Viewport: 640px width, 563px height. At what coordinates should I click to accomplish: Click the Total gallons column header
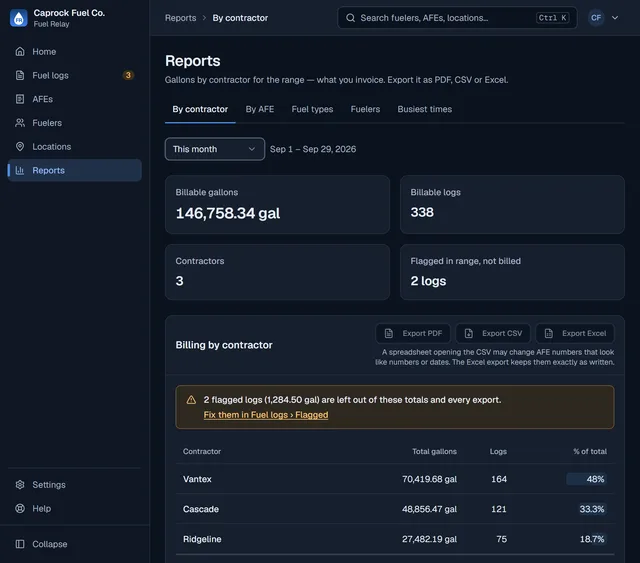(434, 451)
